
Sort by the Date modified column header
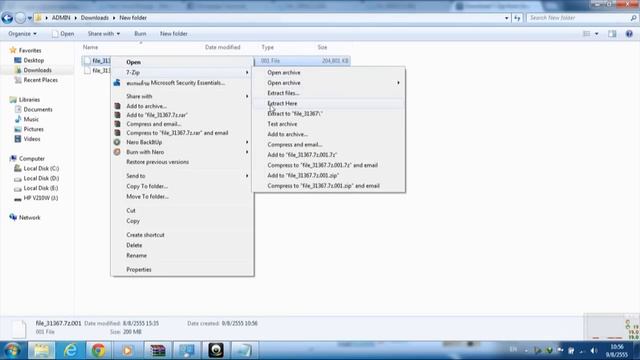pos(222,47)
